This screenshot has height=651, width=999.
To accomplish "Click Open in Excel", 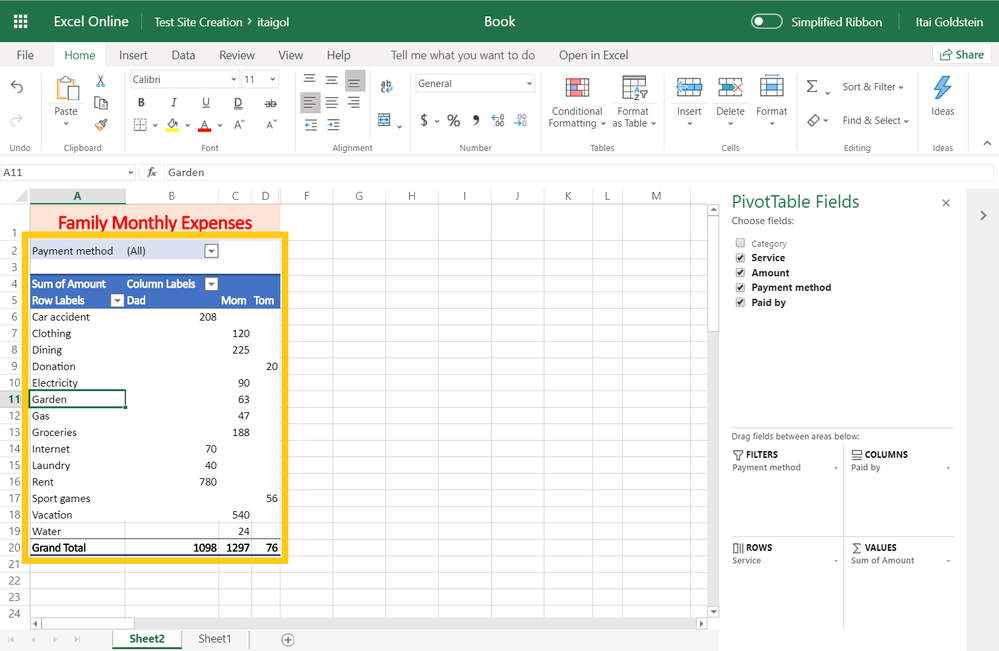I will click(593, 55).
